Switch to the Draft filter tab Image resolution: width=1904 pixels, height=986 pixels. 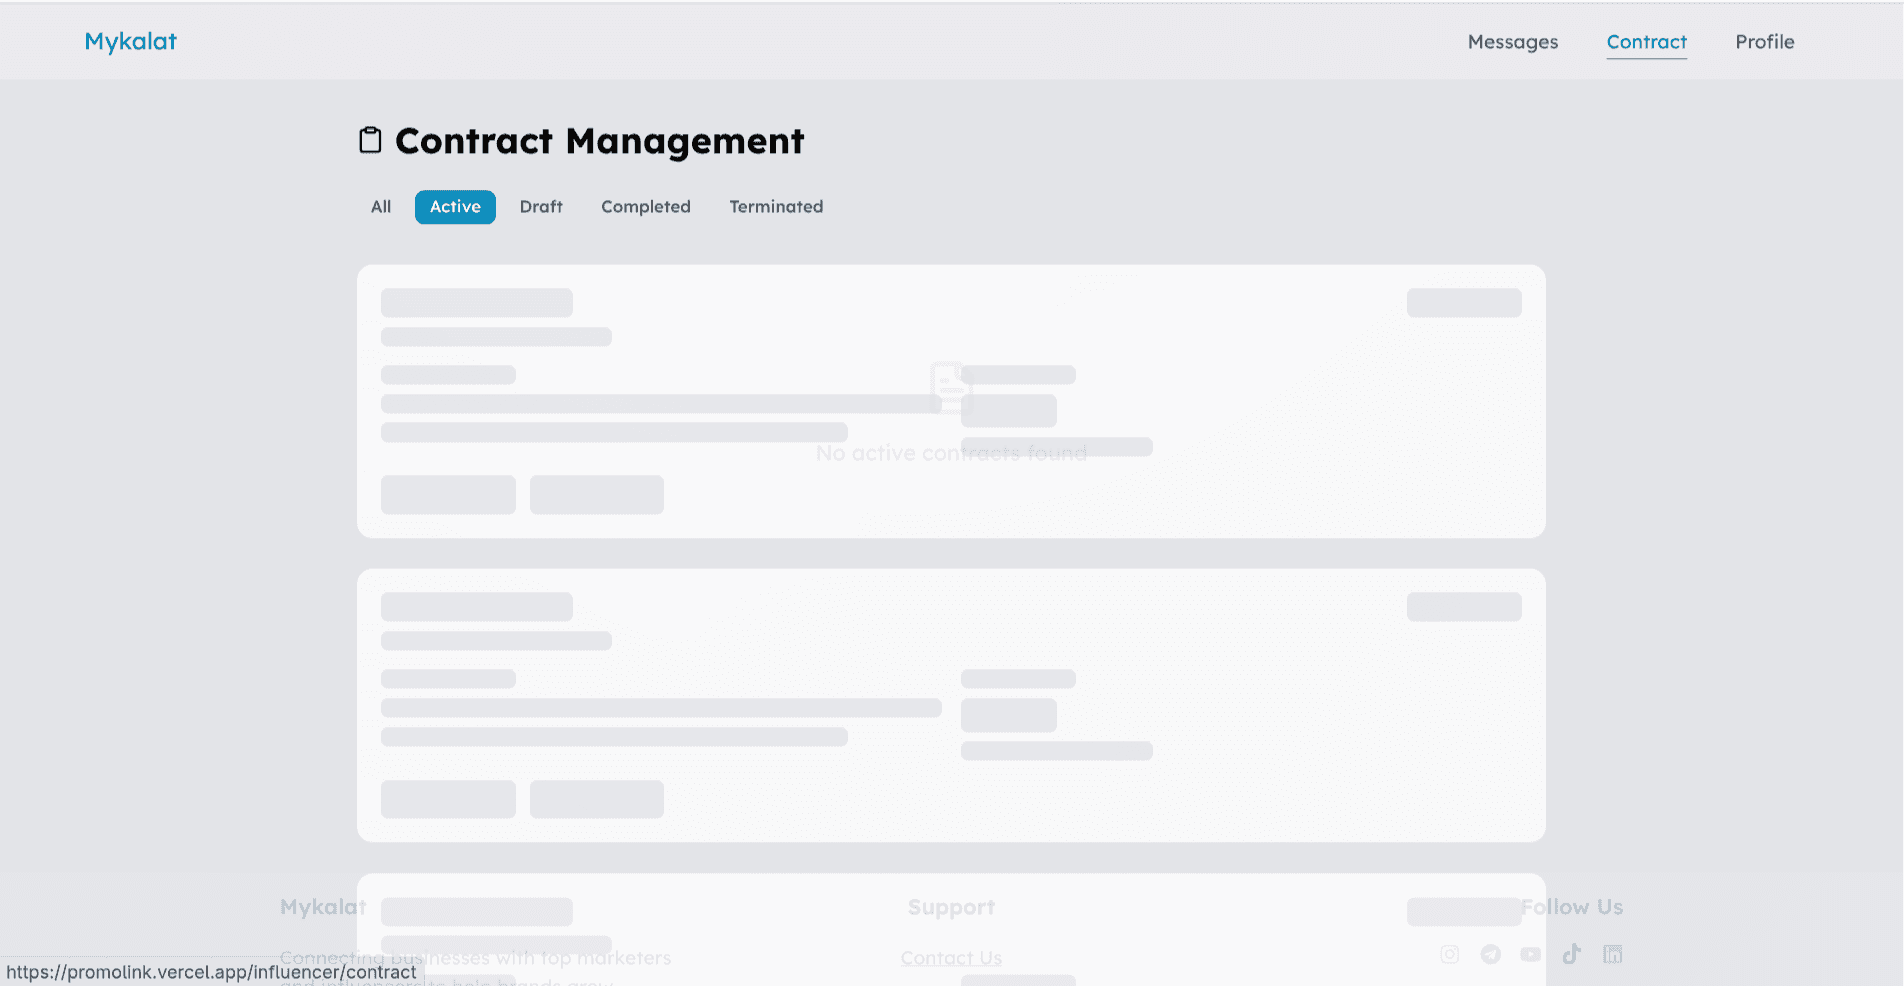(x=541, y=207)
